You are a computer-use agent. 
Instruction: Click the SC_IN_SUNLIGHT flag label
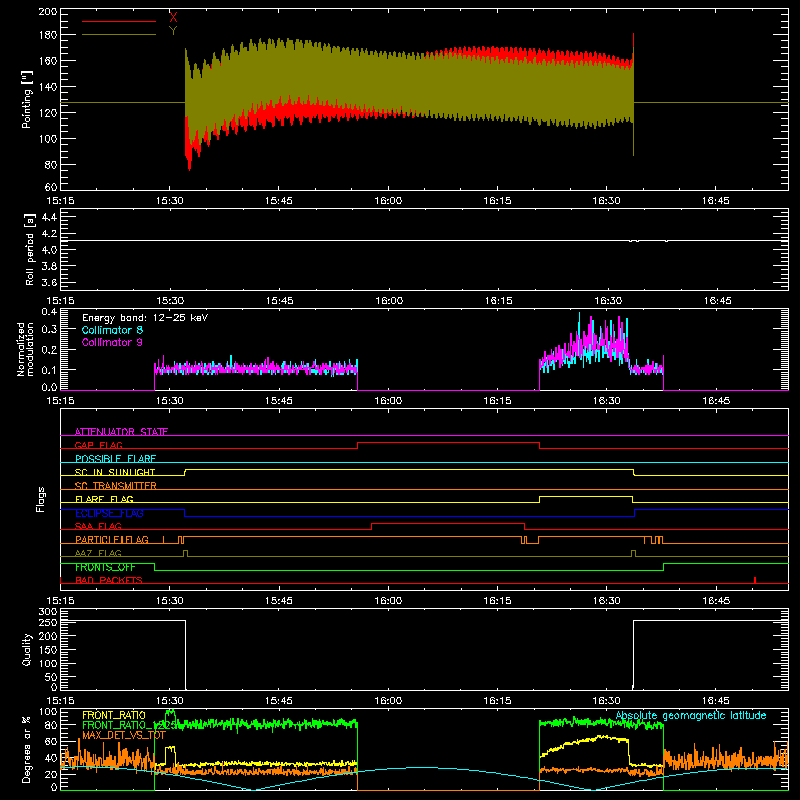point(115,472)
